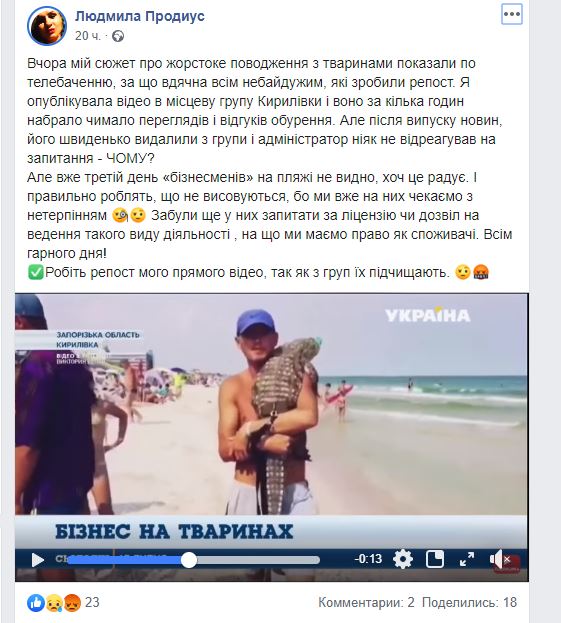Screen dimensions: 561x623
Task: Switch the video to picture-in-picture mode
Action: coord(435,559)
